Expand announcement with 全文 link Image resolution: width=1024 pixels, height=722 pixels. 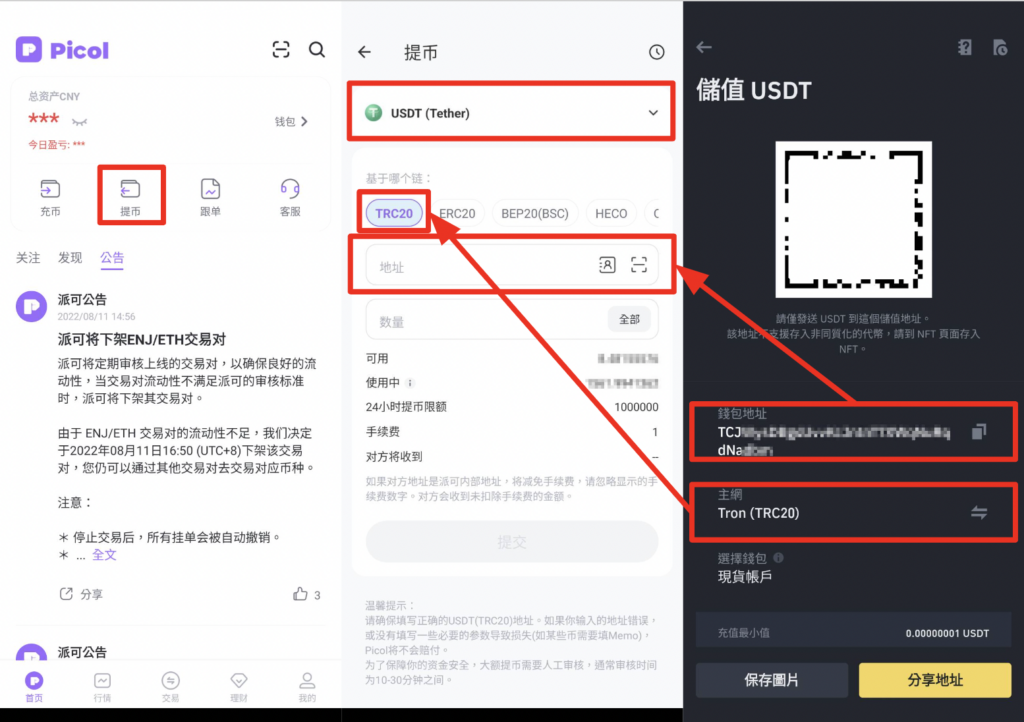[104, 555]
